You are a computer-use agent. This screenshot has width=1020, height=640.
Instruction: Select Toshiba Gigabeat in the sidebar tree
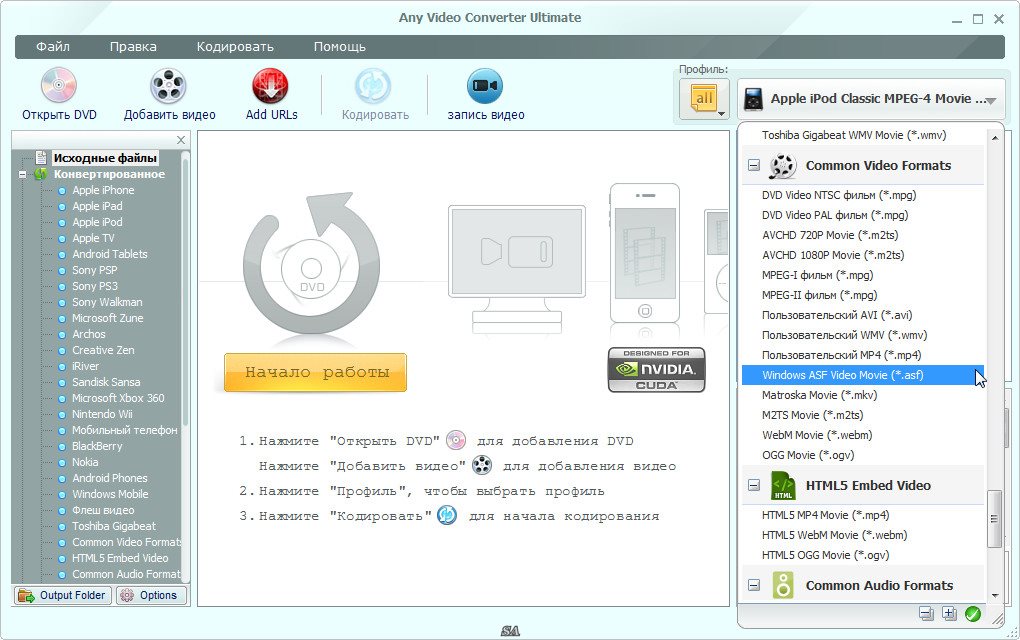(114, 526)
